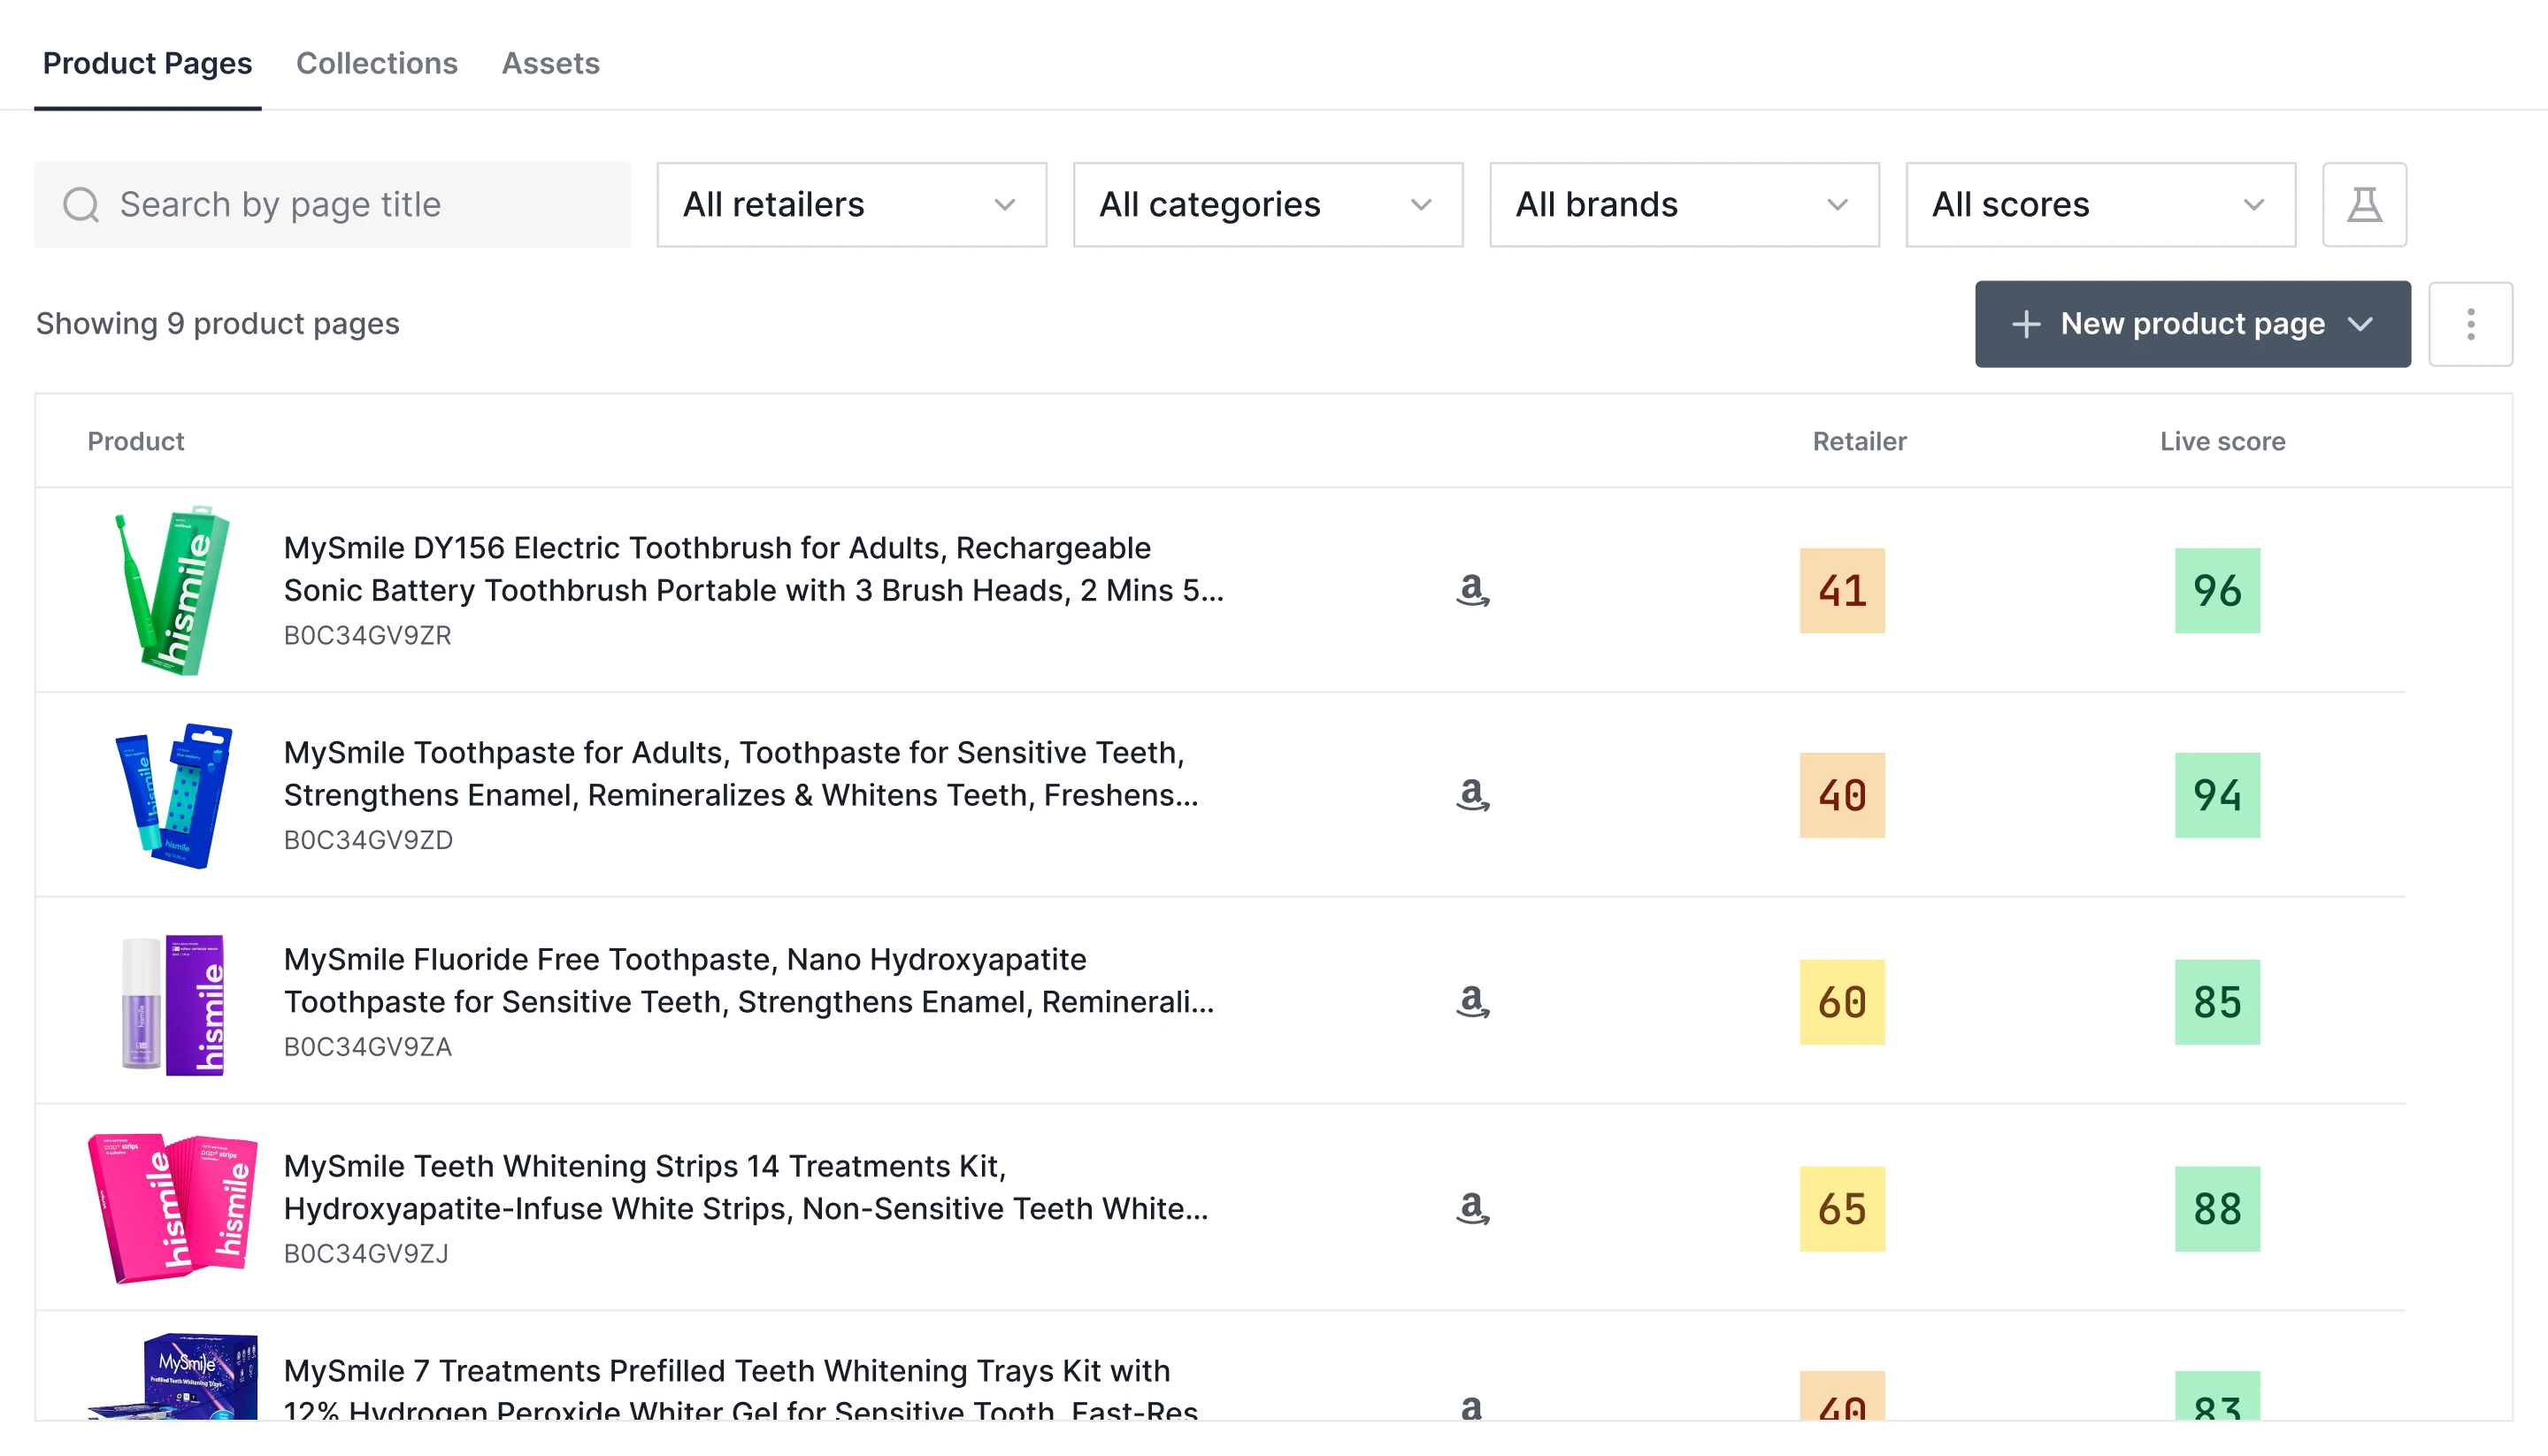Click ASIN B0C34GV9ZD text
This screenshot has width=2548, height=1456.
(368, 840)
